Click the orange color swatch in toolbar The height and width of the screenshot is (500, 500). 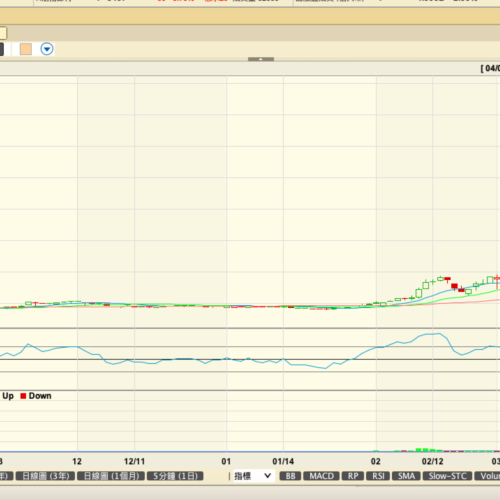click(26, 49)
